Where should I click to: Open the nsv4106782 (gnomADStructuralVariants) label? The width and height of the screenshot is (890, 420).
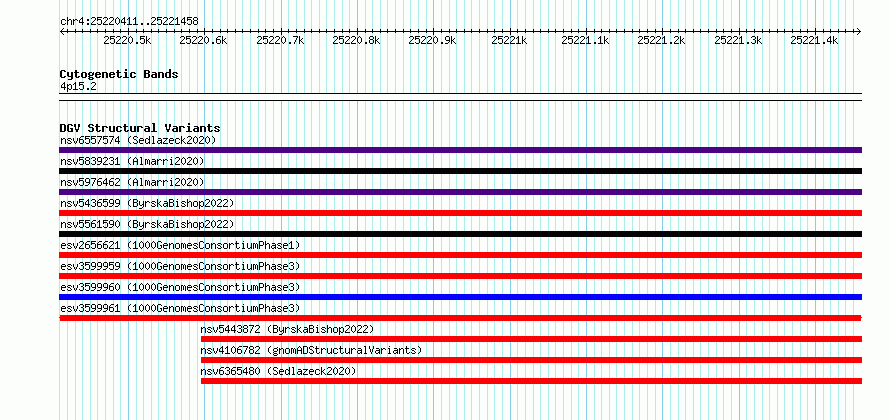[312, 350]
